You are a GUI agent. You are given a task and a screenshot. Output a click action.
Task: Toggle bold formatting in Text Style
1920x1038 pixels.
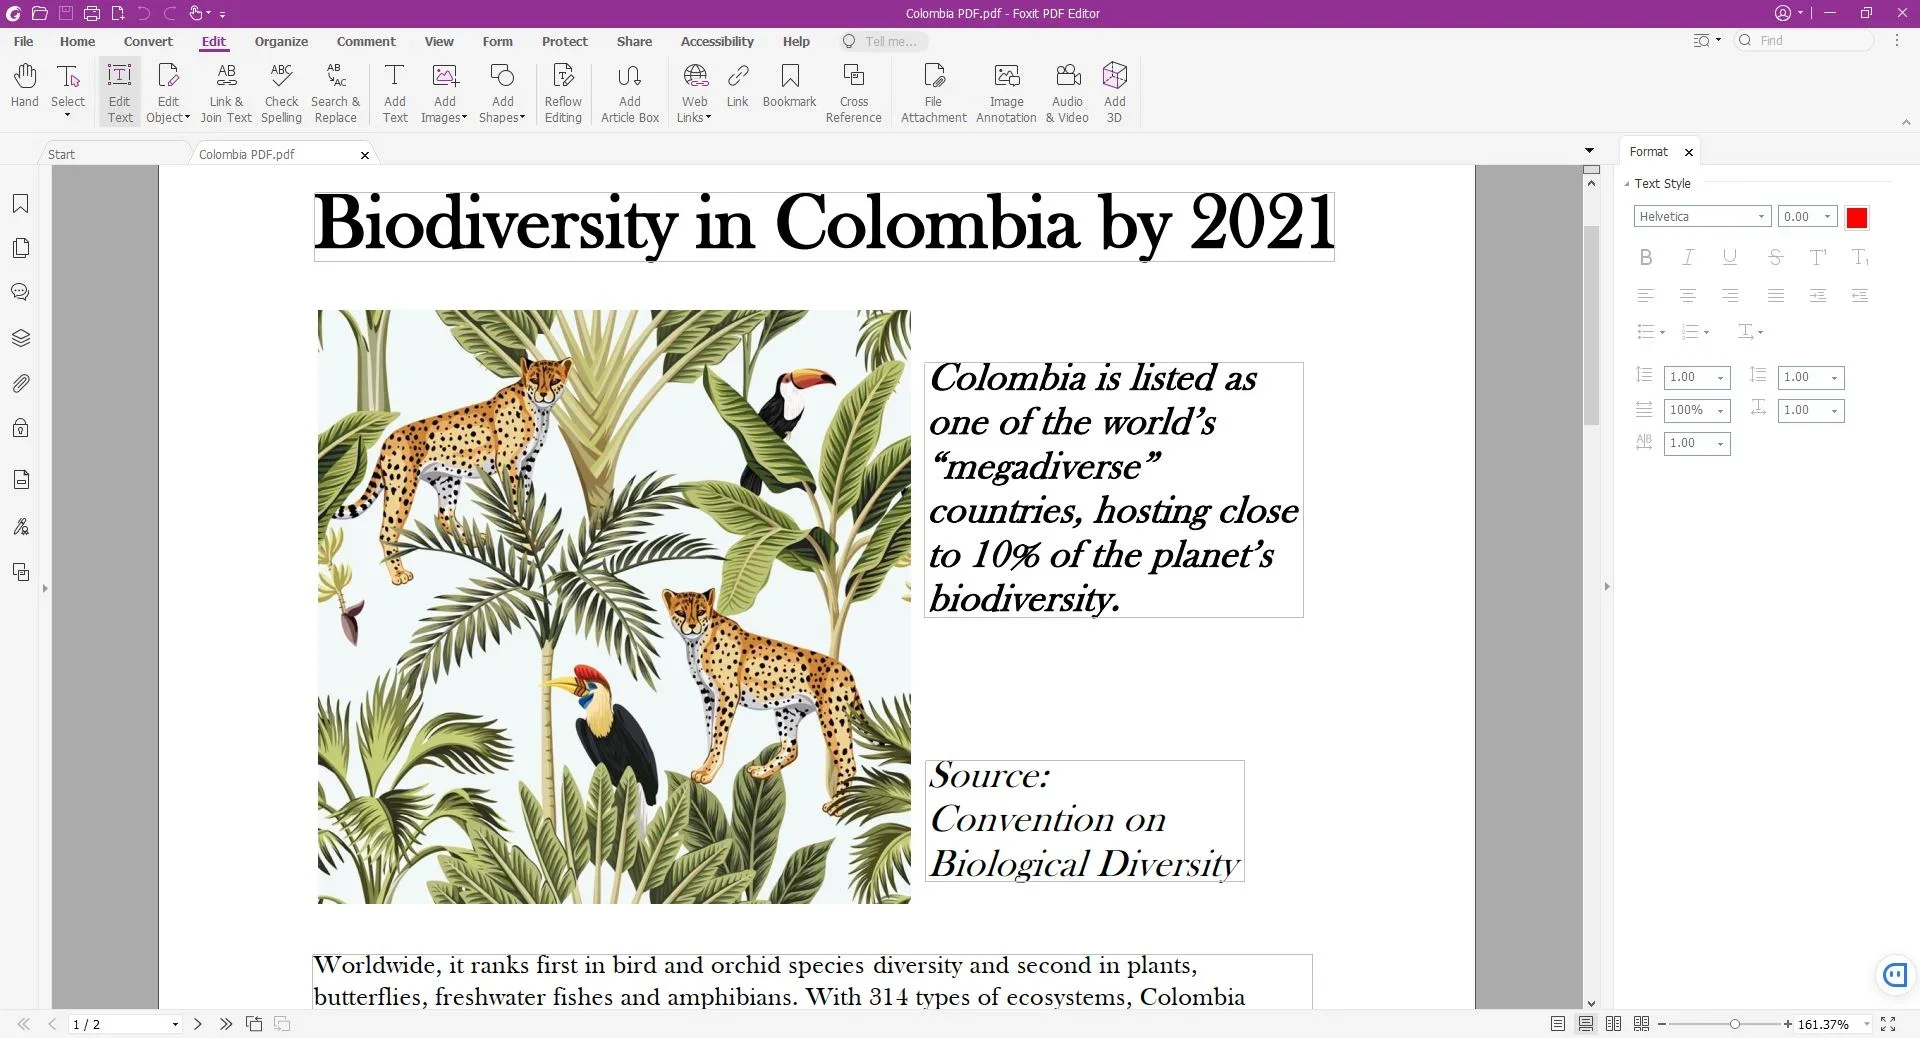click(1645, 257)
